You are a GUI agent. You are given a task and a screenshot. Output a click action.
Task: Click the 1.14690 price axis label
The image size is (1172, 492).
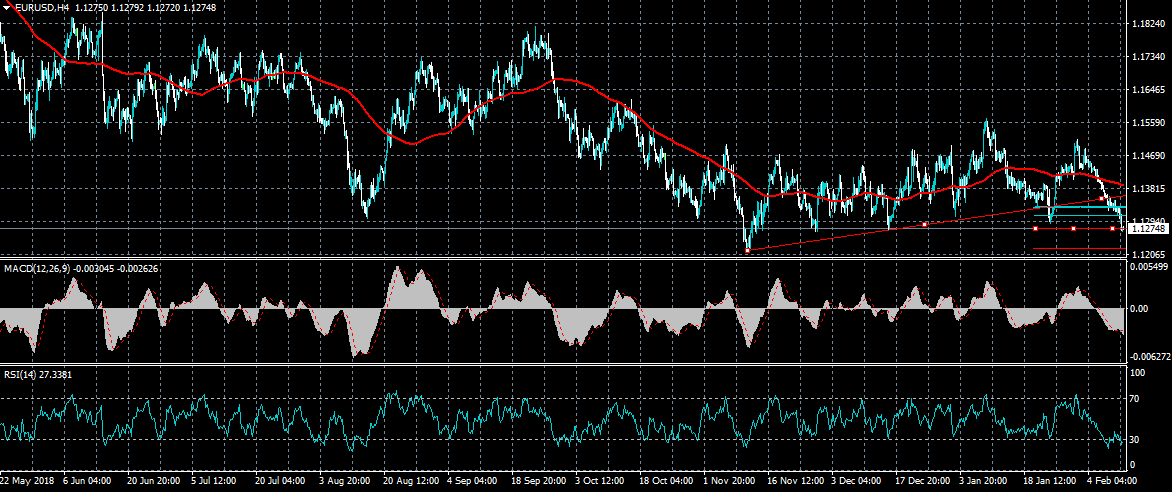click(x=1148, y=156)
